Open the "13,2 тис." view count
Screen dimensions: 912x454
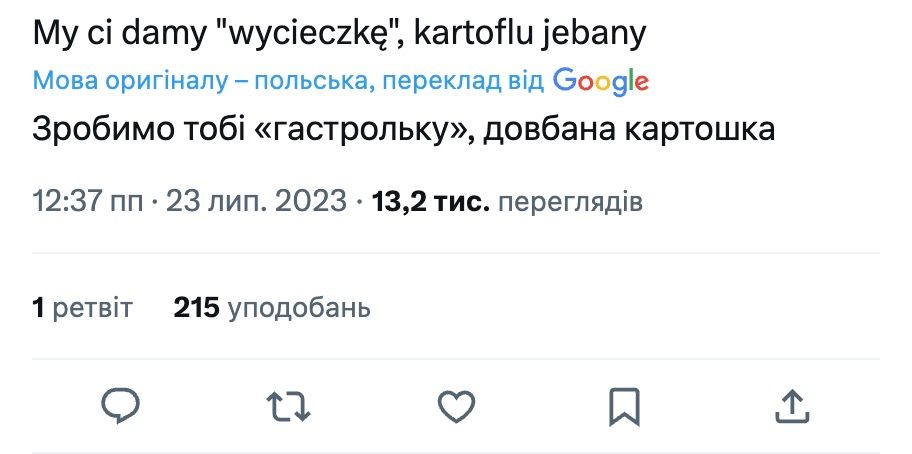click(430, 203)
